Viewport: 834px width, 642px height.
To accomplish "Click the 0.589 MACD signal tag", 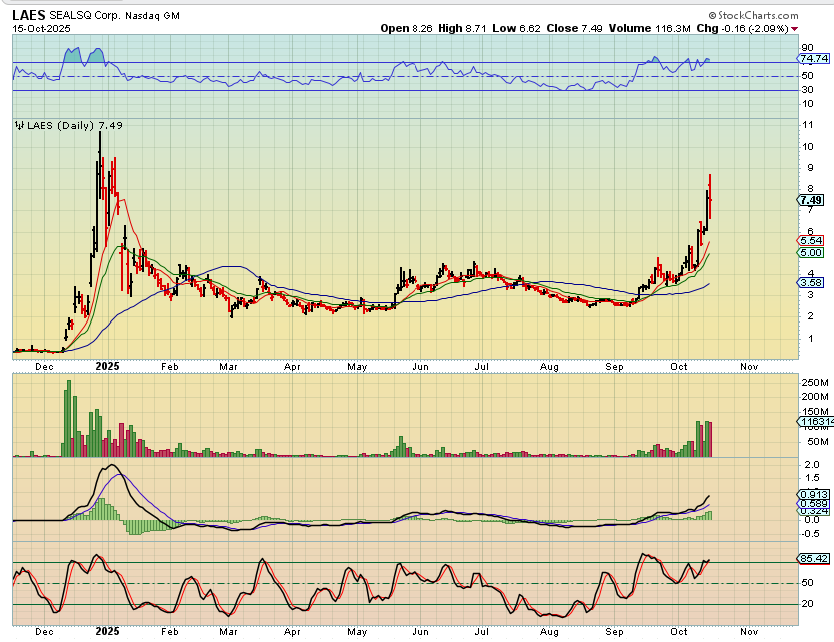I will point(814,503).
